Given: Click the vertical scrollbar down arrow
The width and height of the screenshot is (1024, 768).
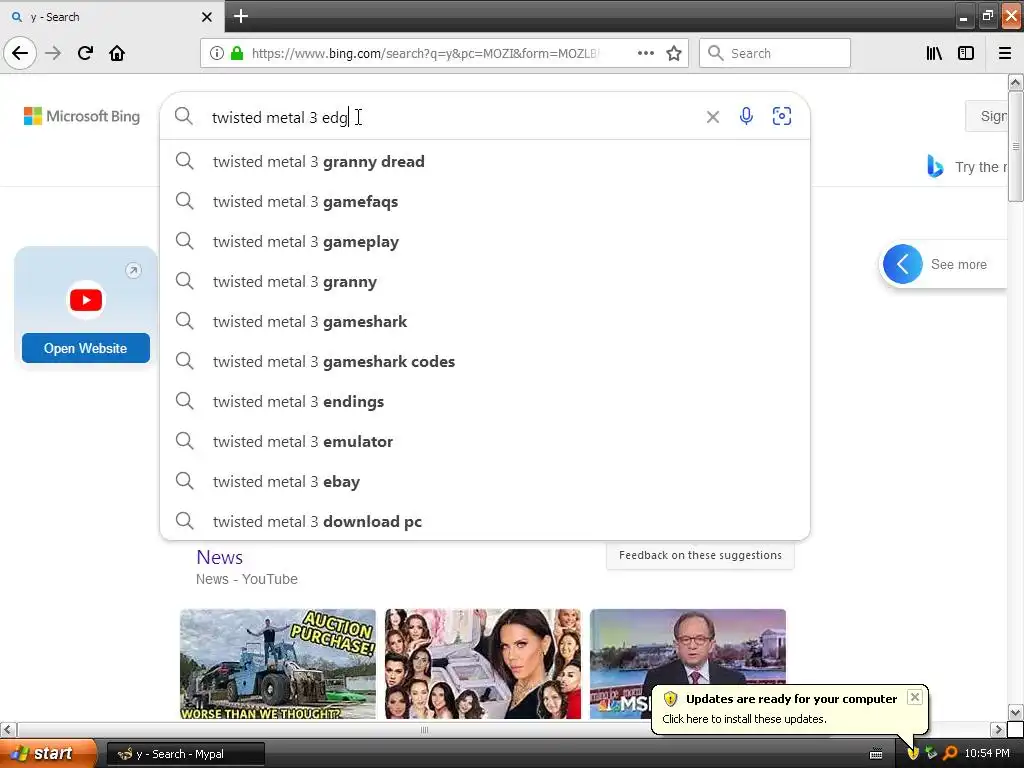Looking at the screenshot, I should (1016, 712).
